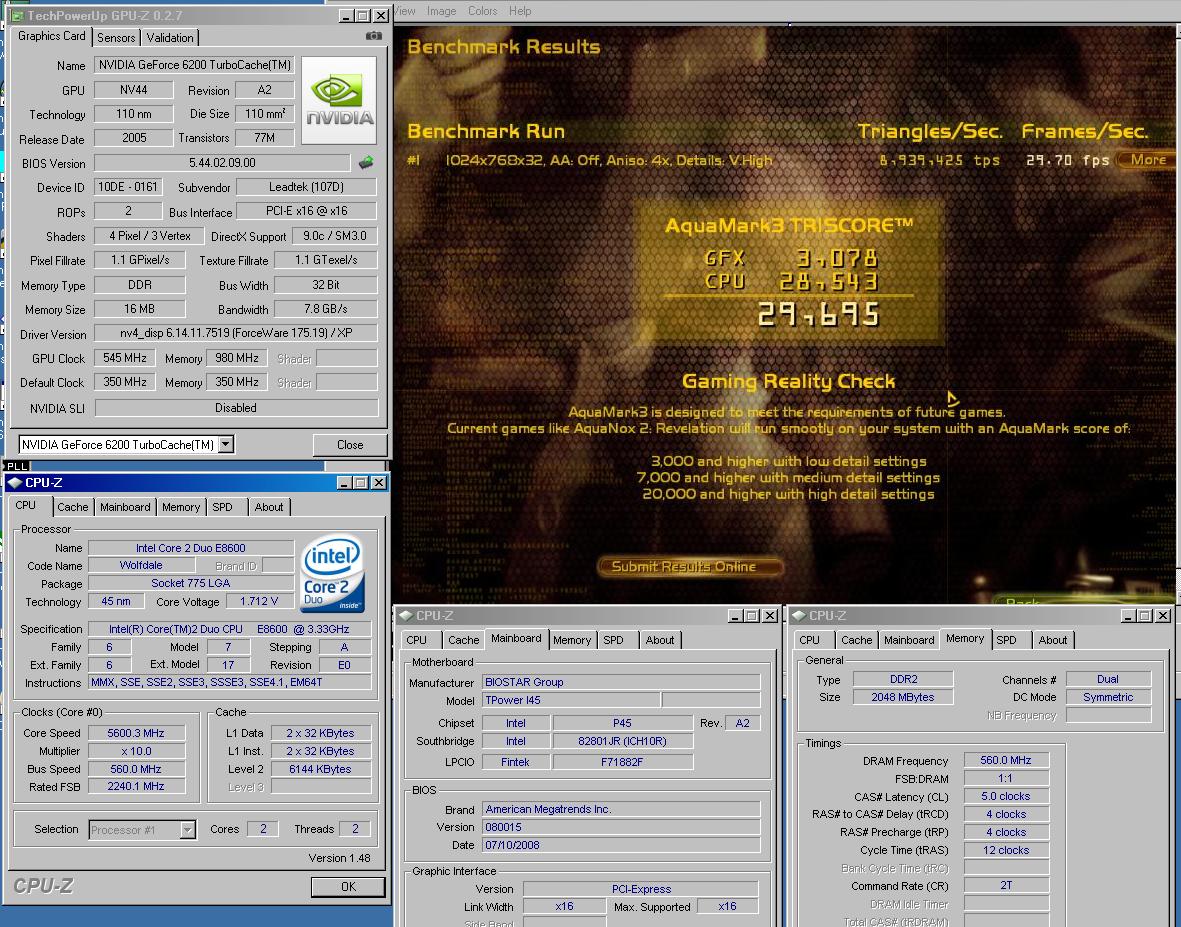Click the Core Speed 5600.3 MHz value

(x=136, y=733)
